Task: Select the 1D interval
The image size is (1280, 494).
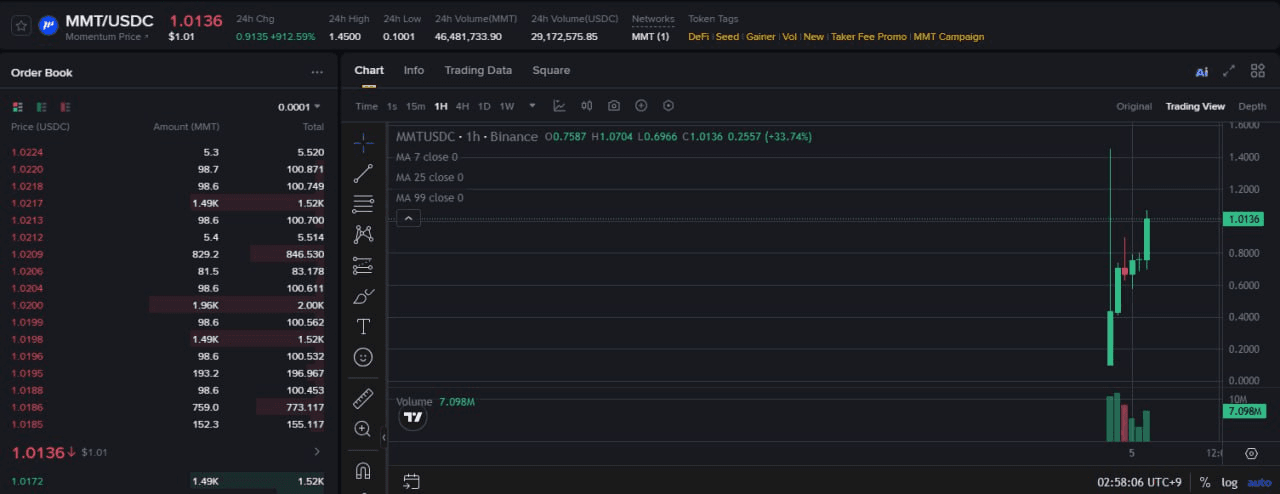Action: (x=484, y=106)
